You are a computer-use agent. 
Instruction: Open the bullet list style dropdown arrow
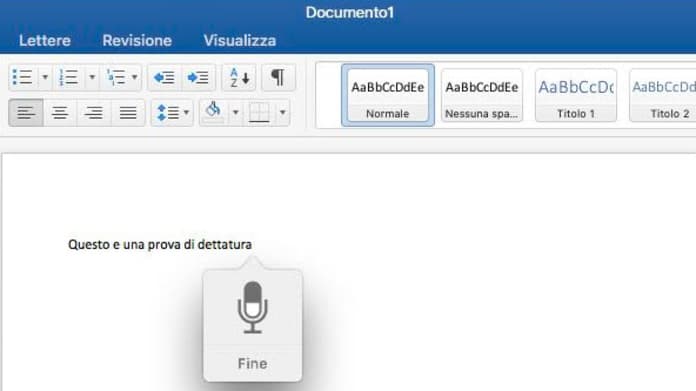45,77
